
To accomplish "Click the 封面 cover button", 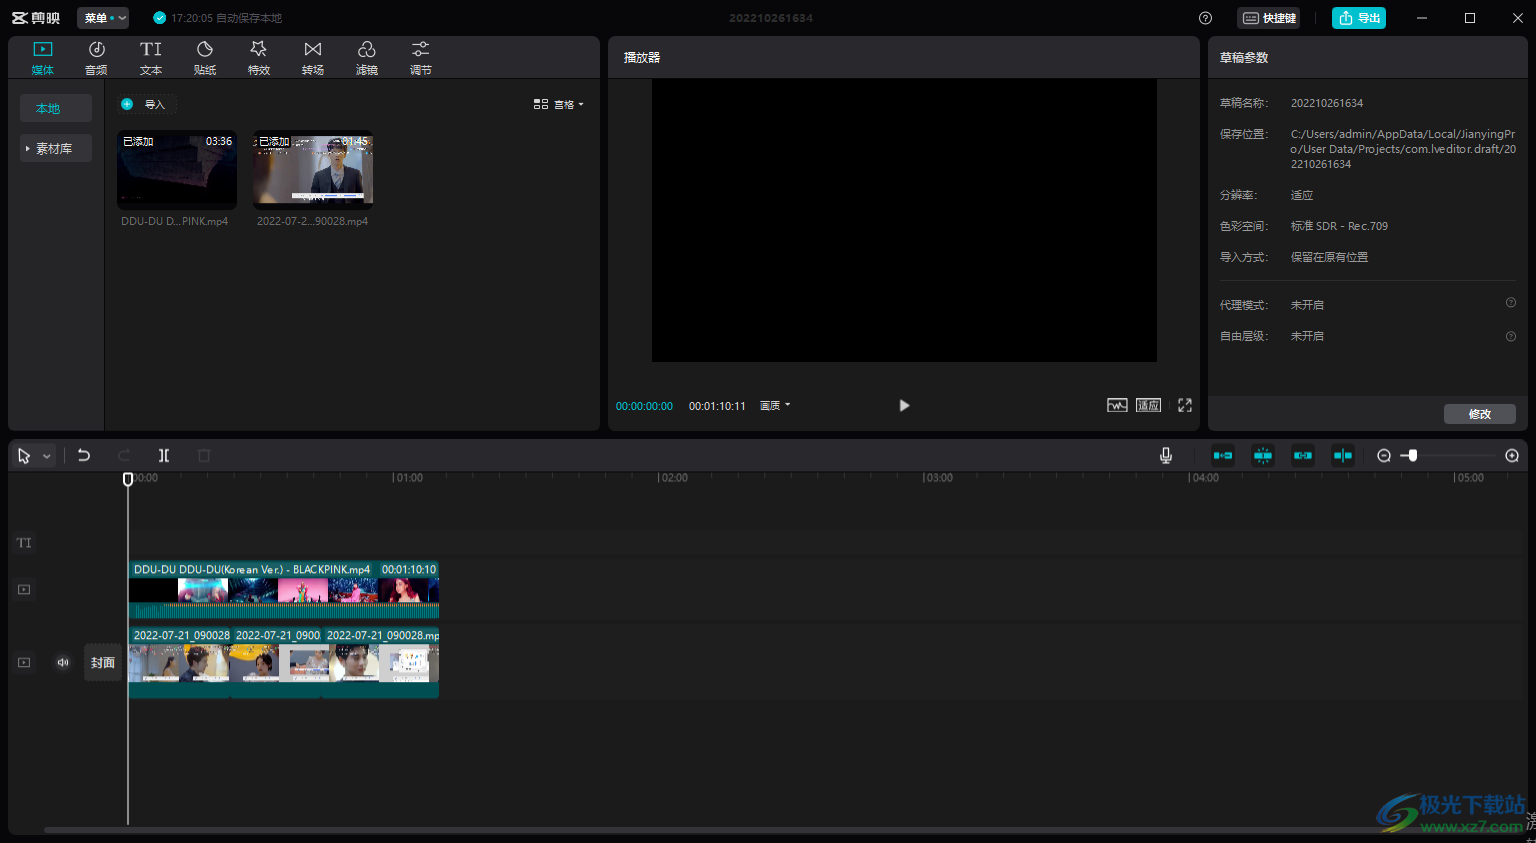I will point(103,662).
